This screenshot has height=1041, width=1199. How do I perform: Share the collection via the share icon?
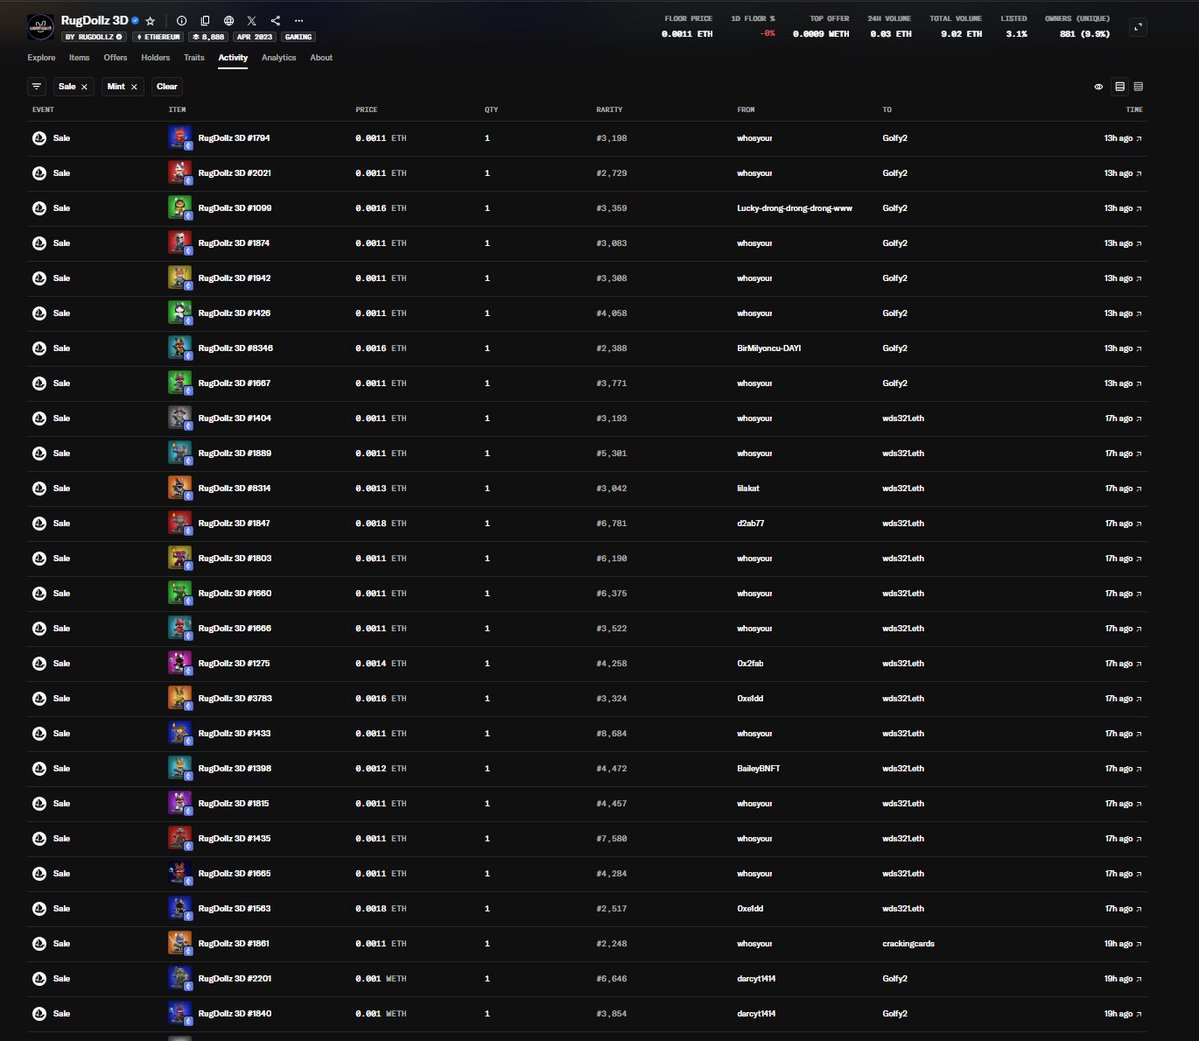275,21
